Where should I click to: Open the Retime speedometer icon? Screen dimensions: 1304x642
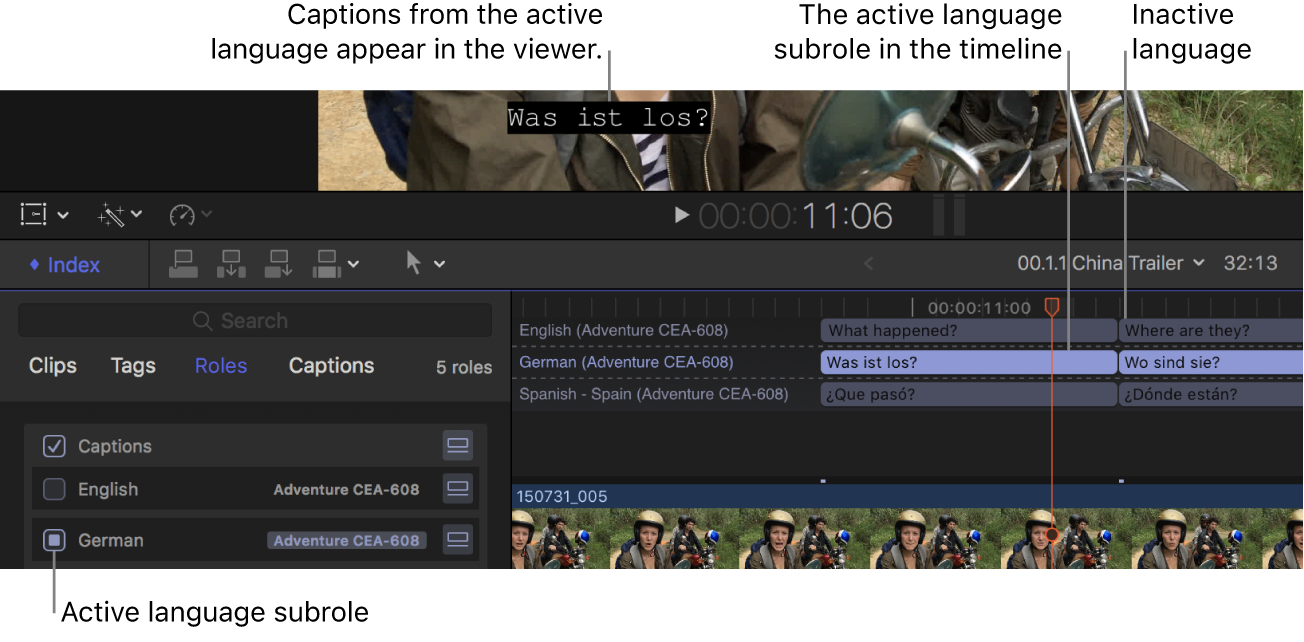182,213
